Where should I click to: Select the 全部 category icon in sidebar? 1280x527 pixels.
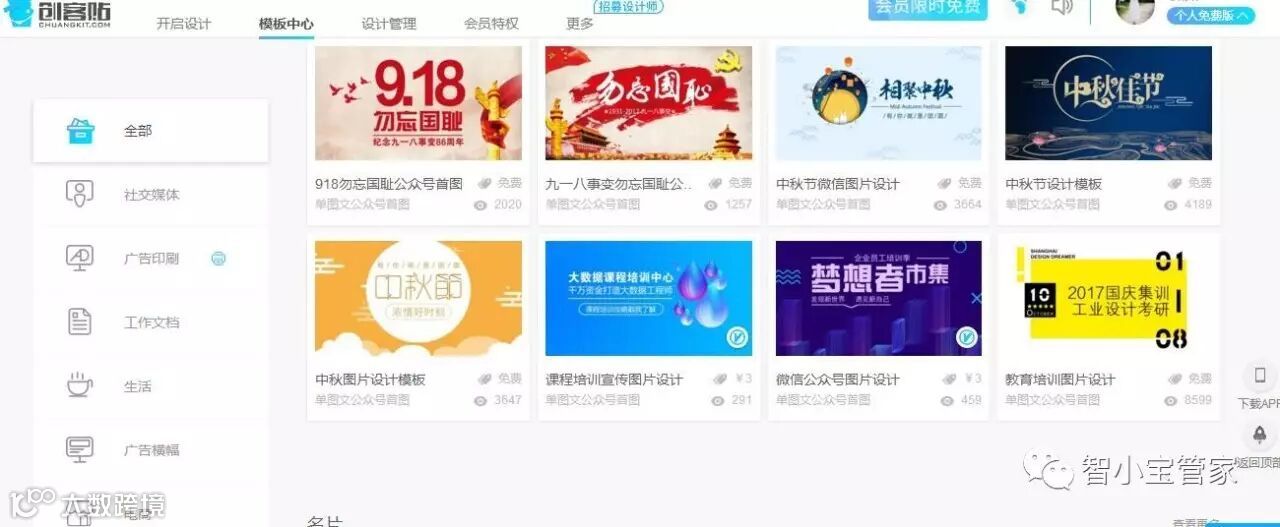[x=80, y=131]
